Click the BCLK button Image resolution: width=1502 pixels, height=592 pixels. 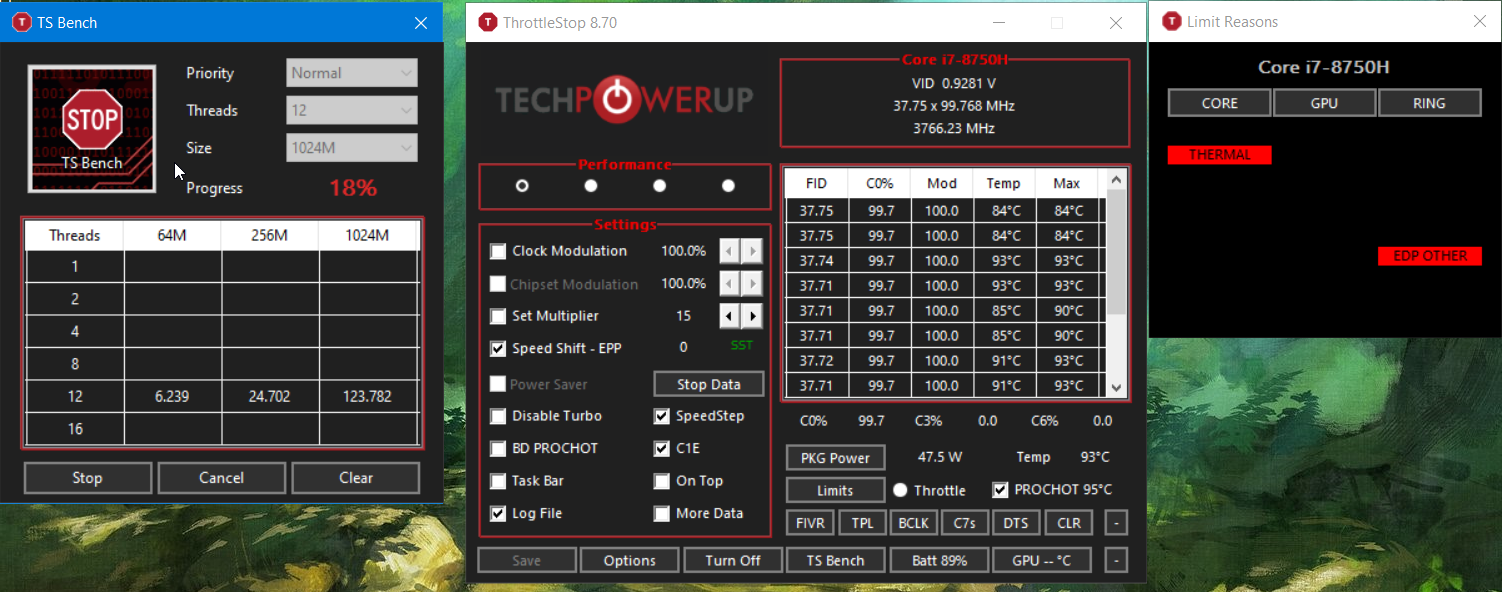[x=913, y=523]
